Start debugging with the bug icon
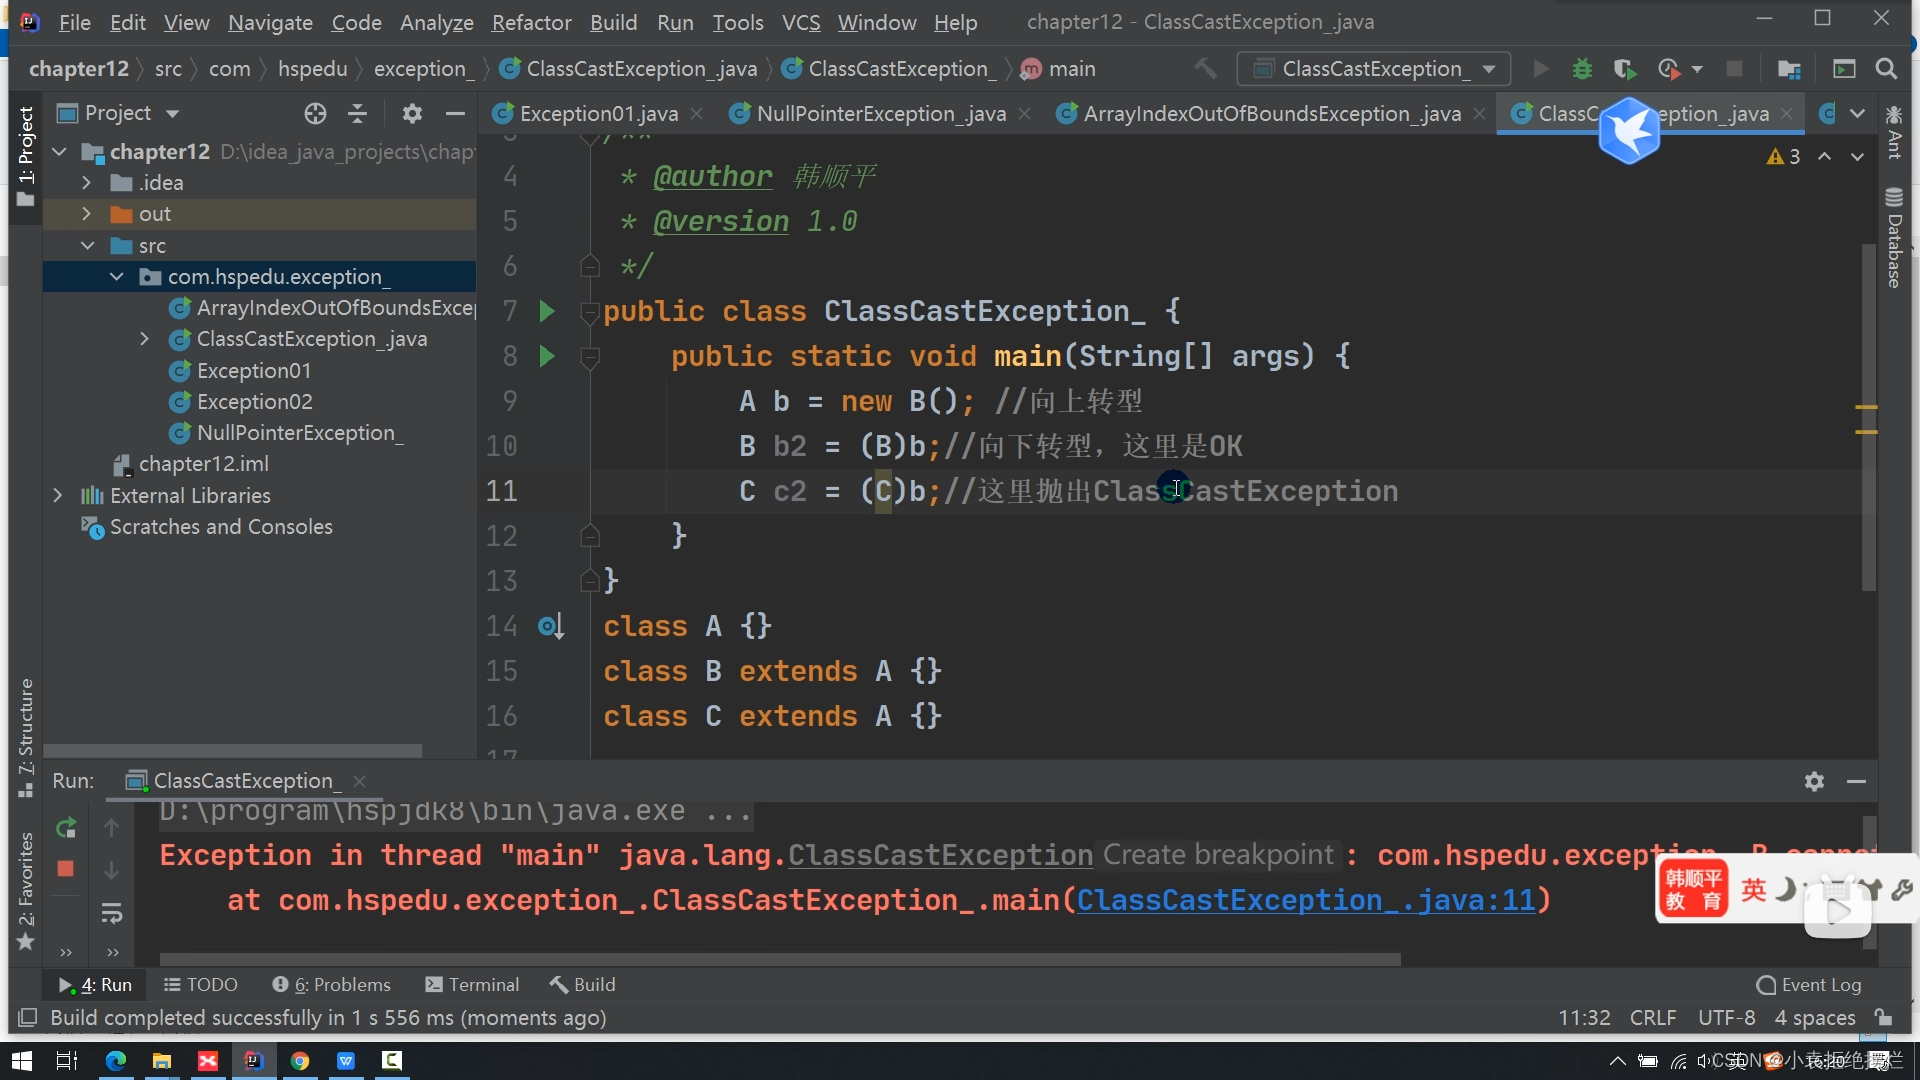1920x1080 pixels. coord(1582,69)
